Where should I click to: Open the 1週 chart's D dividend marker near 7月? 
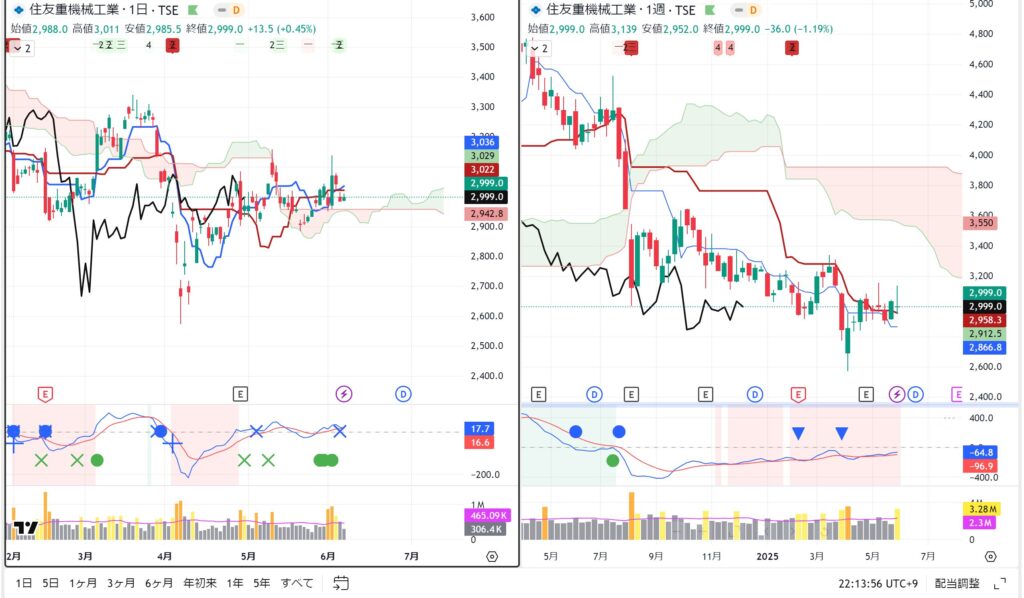pyautogui.click(x=594, y=394)
